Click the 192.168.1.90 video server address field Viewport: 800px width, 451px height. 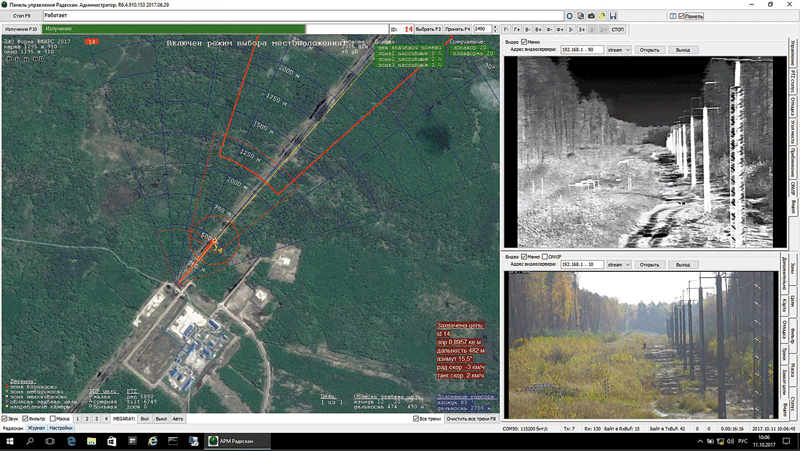[582, 50]
